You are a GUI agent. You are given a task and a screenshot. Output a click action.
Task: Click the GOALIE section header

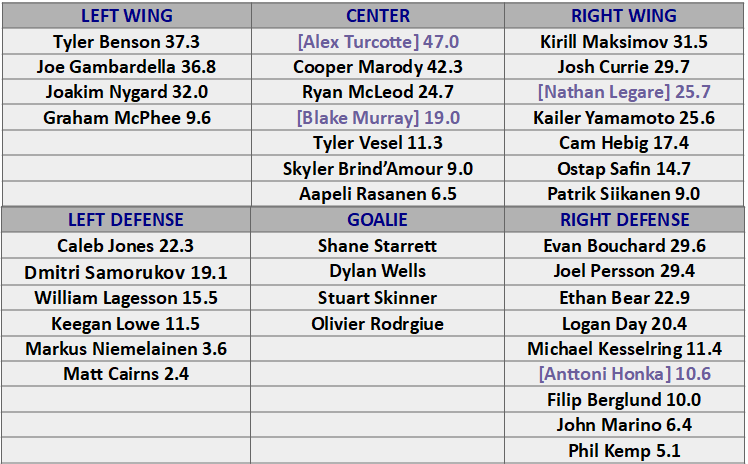click(377, 220)
